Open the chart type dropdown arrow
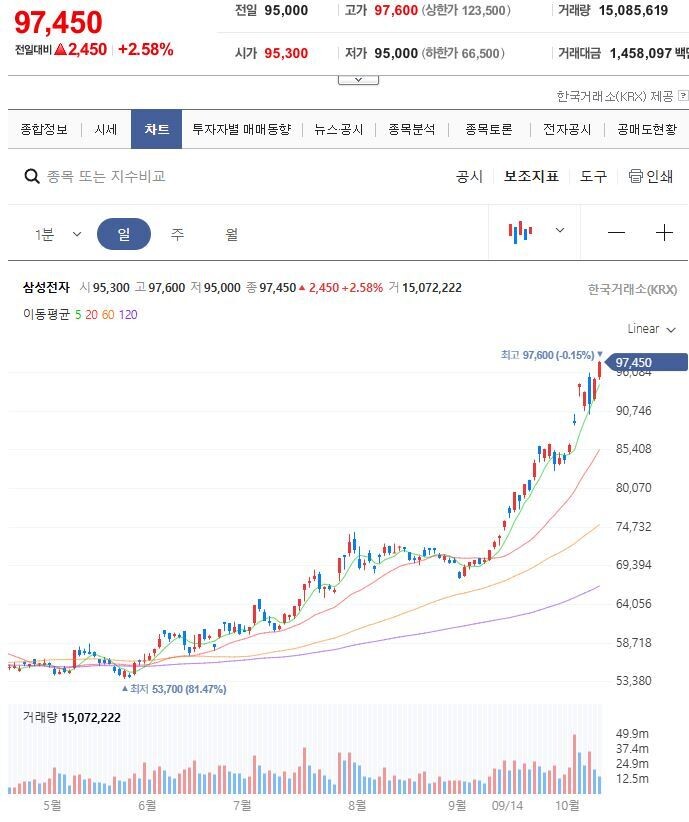The height and width of the screenshot is (822, 689). click(x=560, y=231)
